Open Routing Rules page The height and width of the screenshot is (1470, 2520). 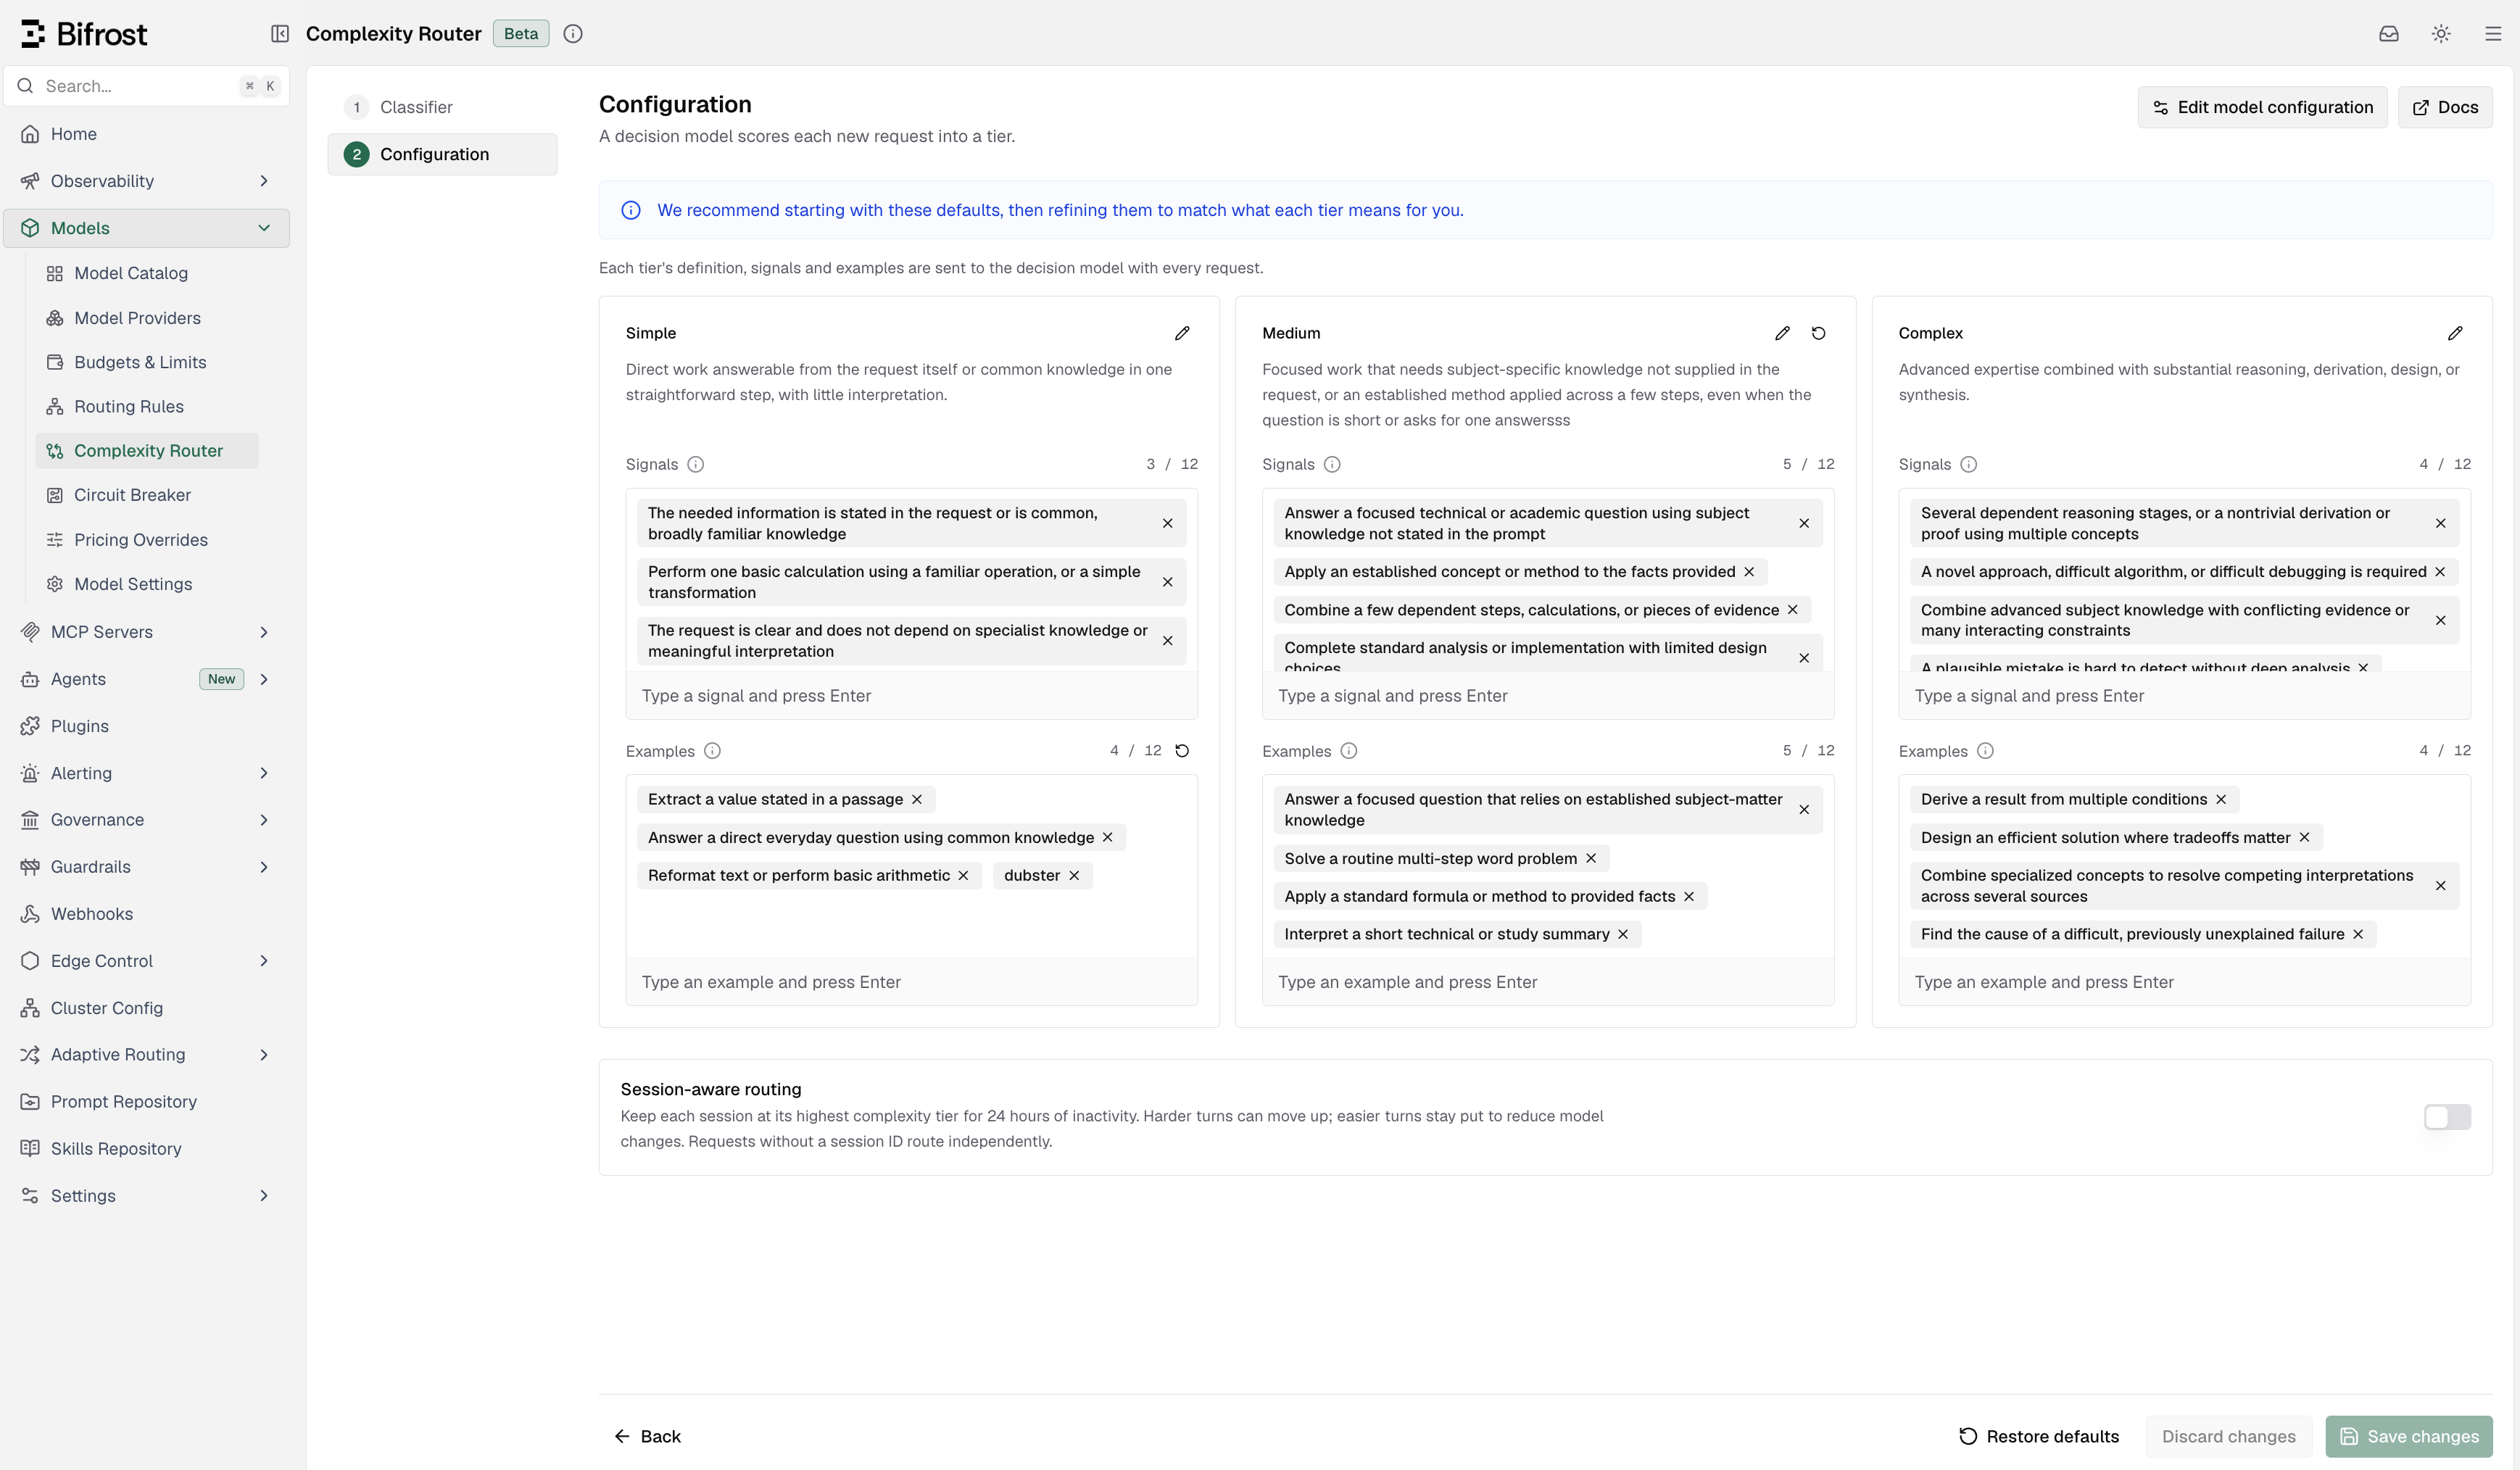point(148,406)
